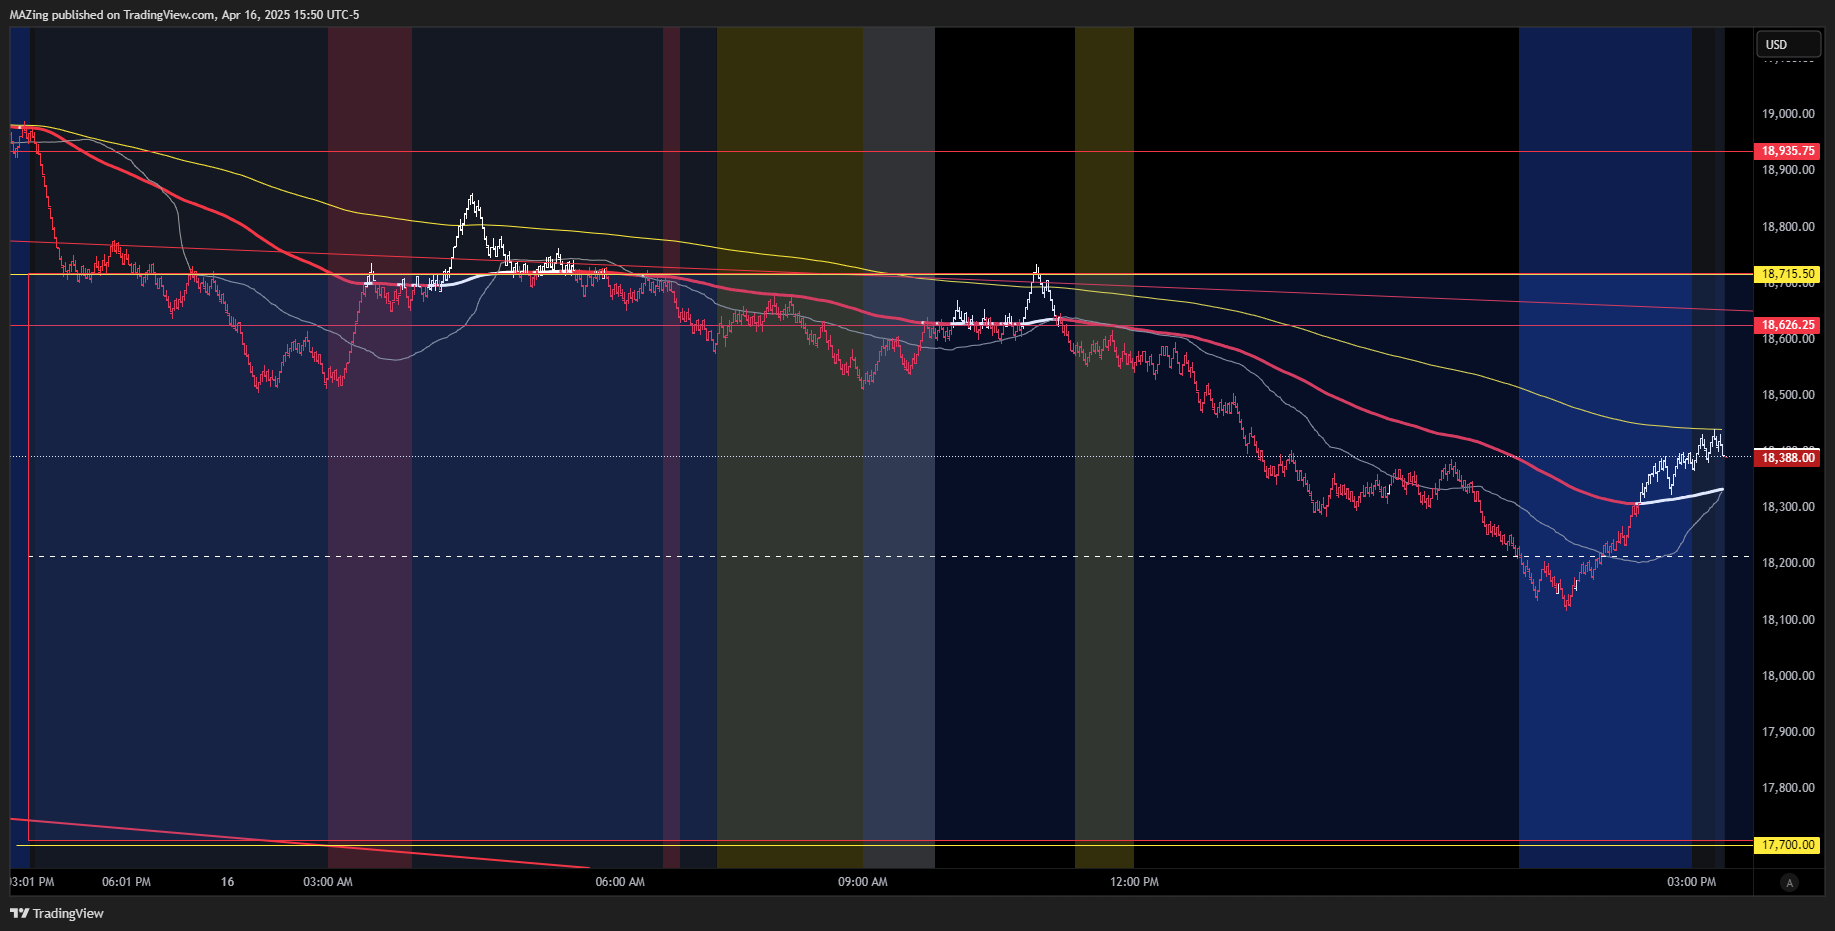Image resolution: width=1835 pixels, height=931 pixels.
Task: Click the 03:00 AM time axis label
Action: pyautogui.click(x=328, y=882)
